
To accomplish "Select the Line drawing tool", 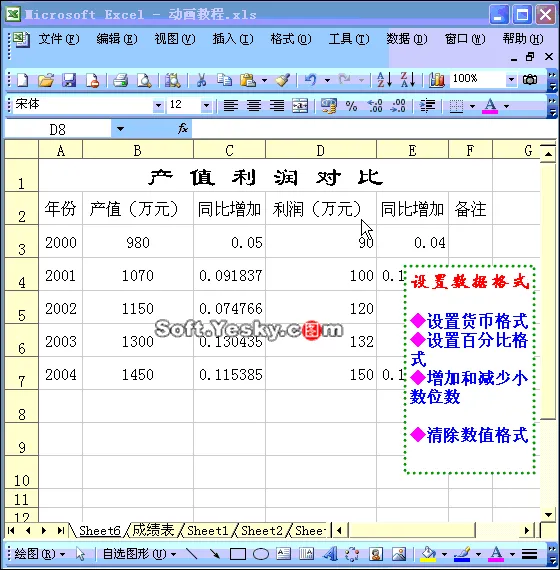I will (192, 554).
